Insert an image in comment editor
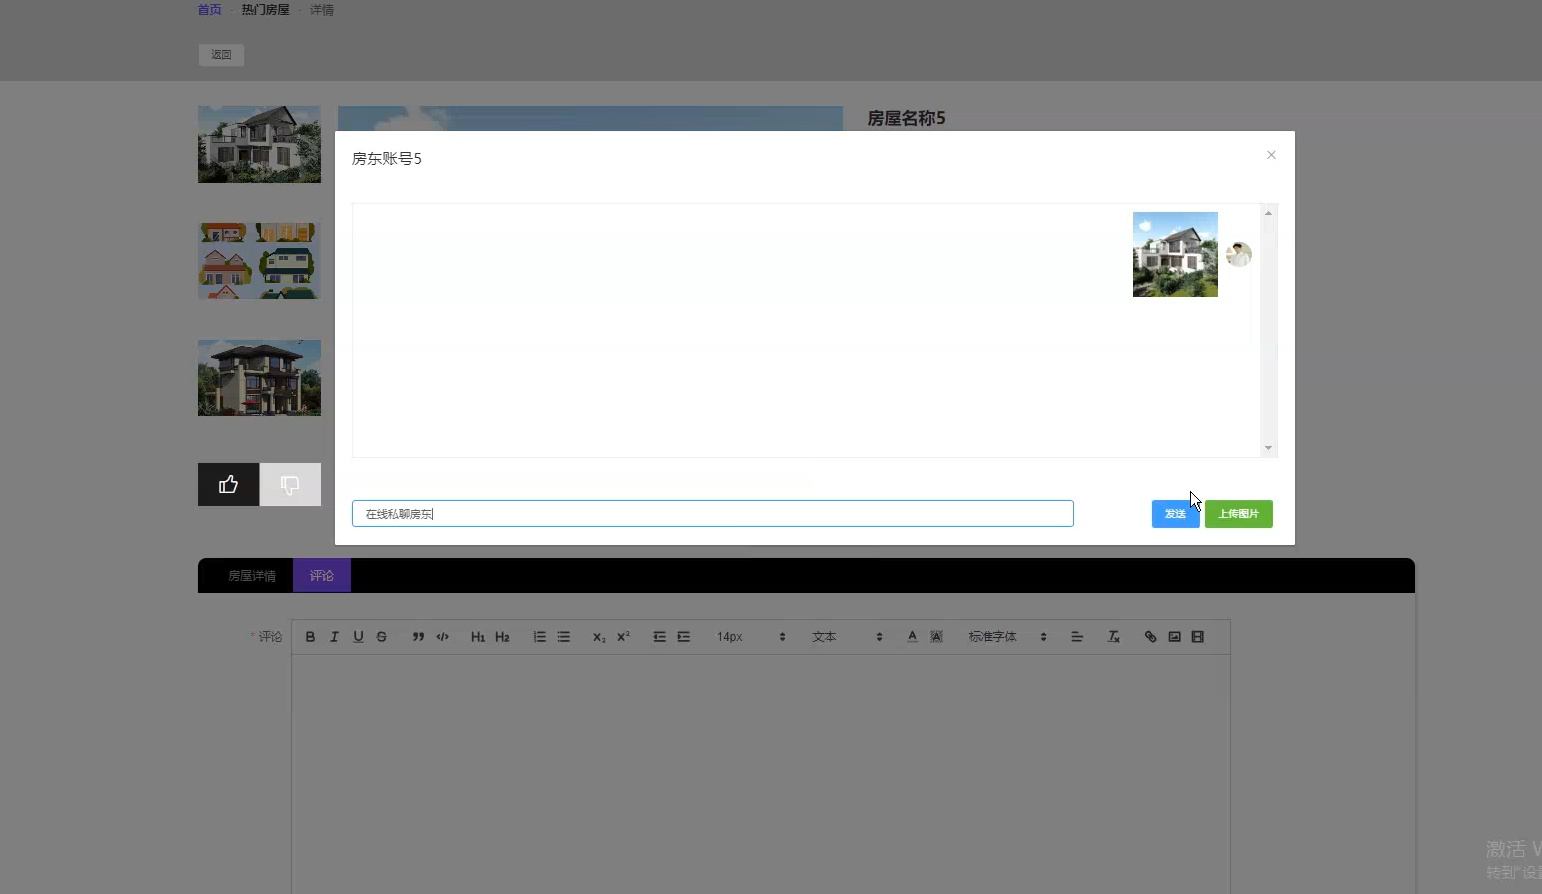The image size is (1542, 894). [1174, 637]
